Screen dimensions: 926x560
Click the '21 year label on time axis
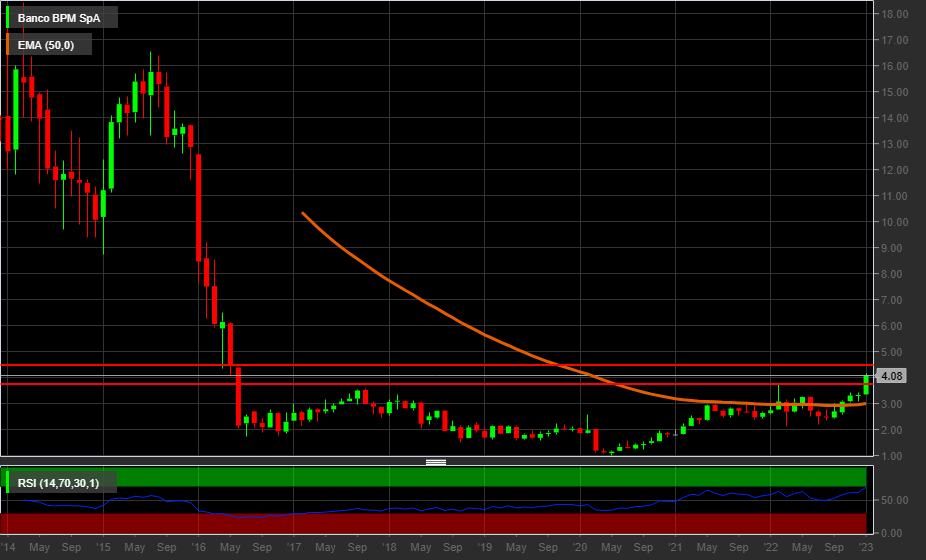click(x=675, y=547)
